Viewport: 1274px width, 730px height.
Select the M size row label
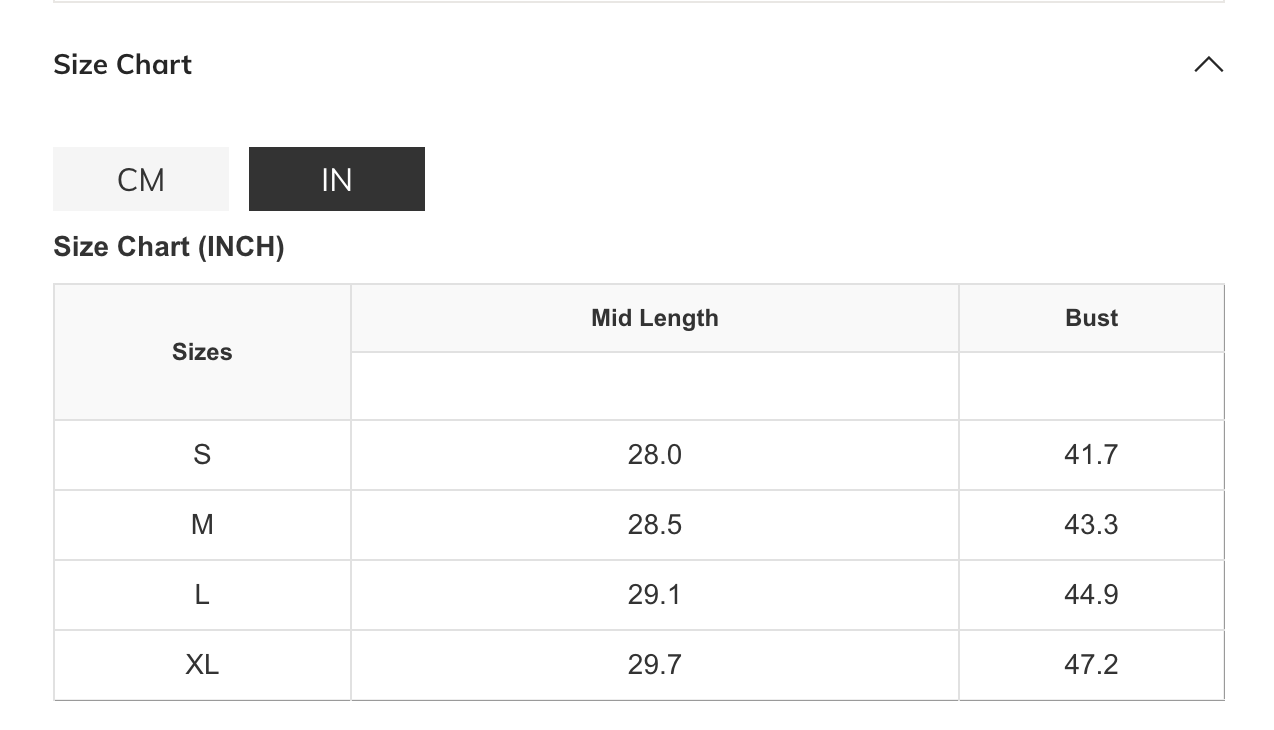tap(202, 525)
